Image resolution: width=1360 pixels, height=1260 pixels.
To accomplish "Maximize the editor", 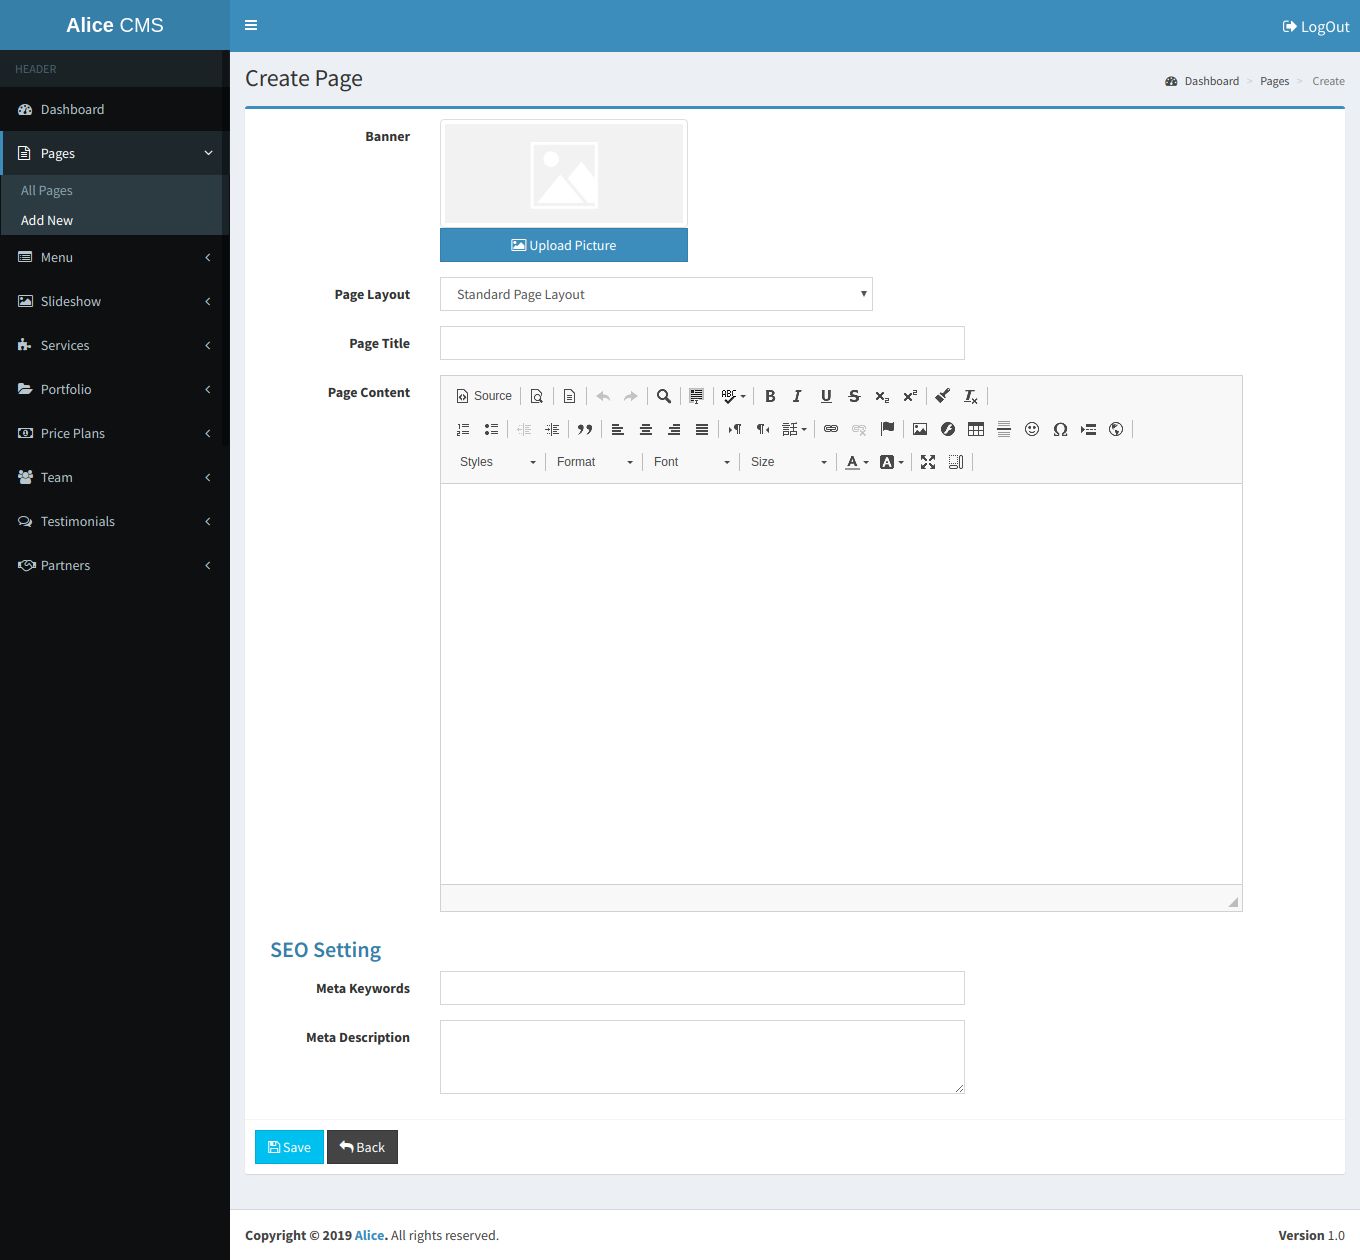I will point(928,462).
